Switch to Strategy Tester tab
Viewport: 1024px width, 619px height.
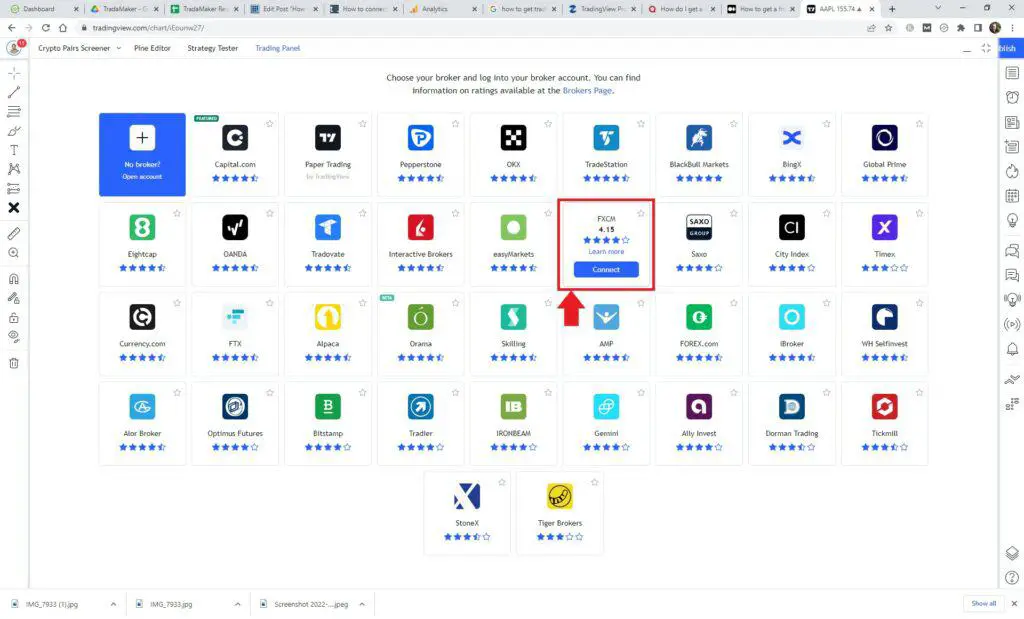tap(213, 48)
